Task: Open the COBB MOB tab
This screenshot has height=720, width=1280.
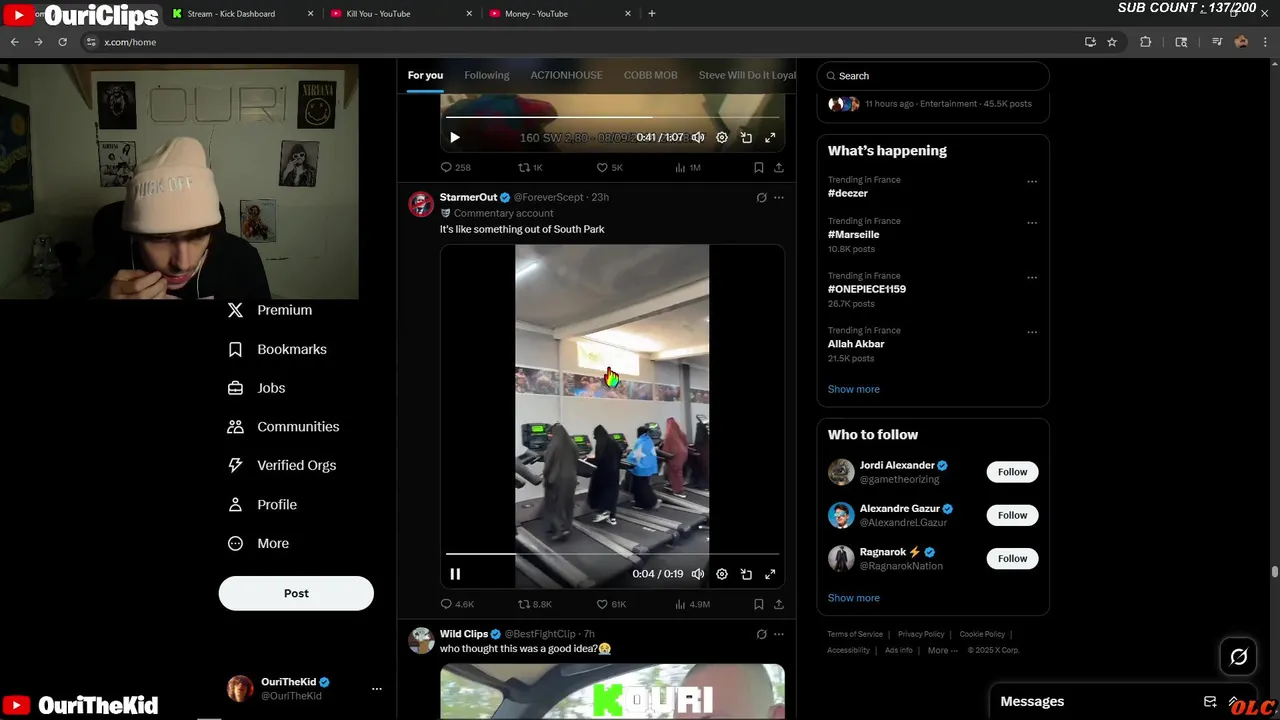Action: [x=650, y=75]
